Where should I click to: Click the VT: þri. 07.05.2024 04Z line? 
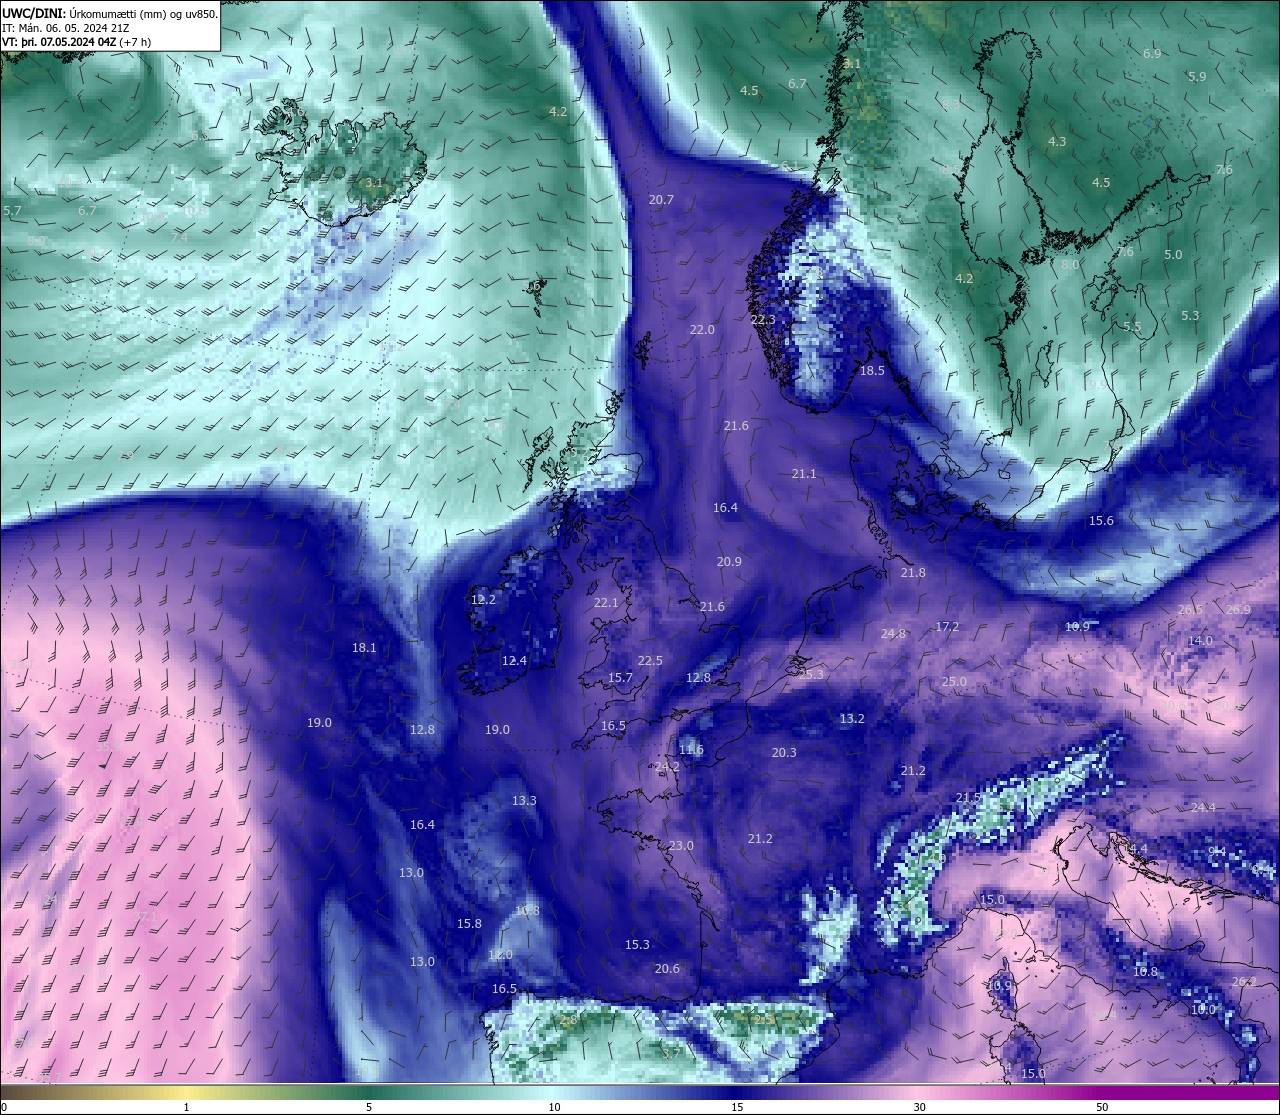pyautogui.click(x=77, y=42)
